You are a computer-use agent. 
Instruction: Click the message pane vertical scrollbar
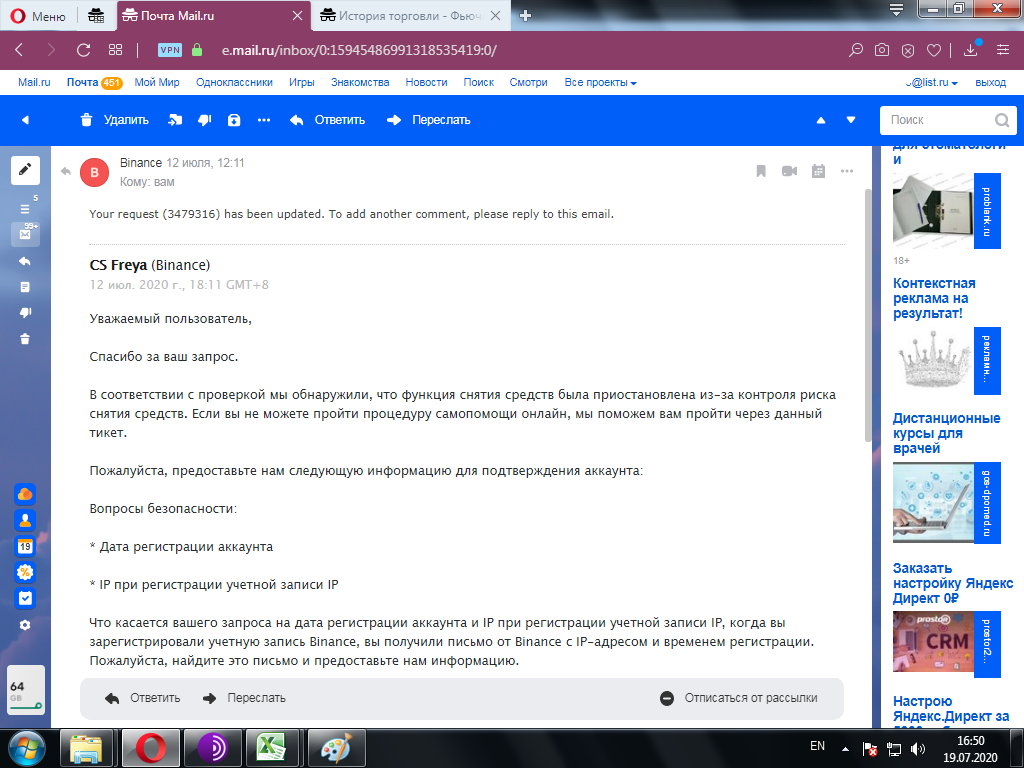868,315
